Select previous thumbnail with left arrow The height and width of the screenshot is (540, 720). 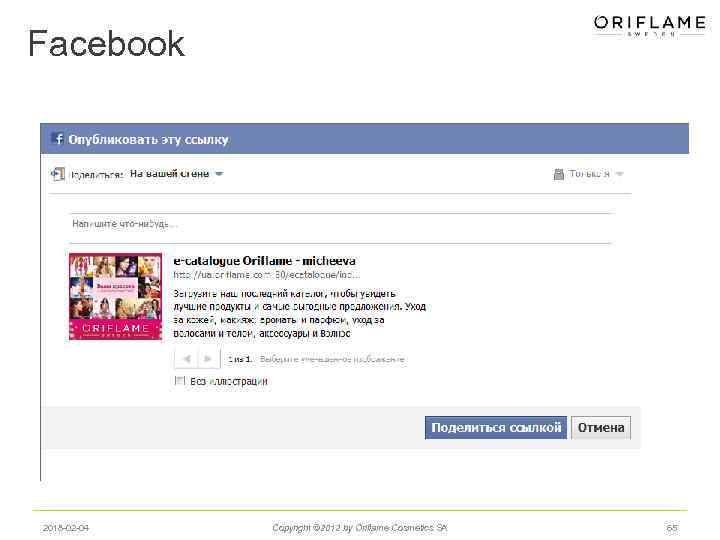(186, 359)
